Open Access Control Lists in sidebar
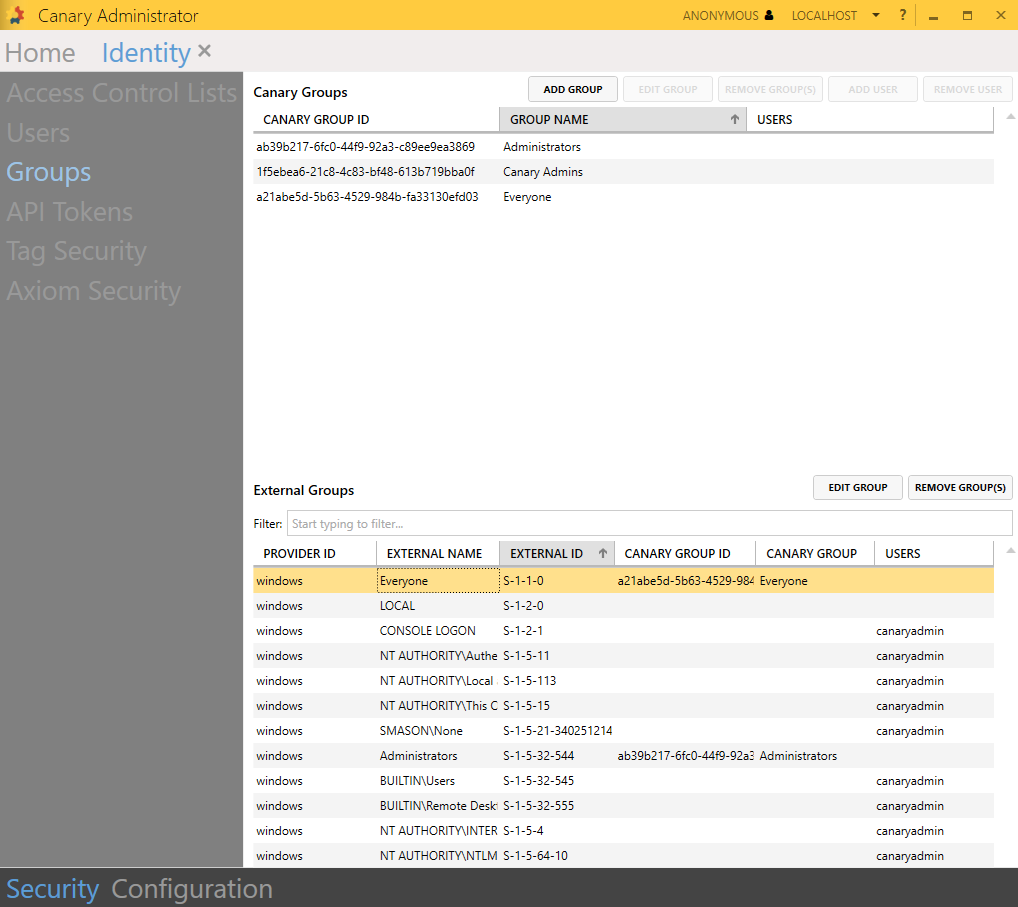This screenshot has height=907, width=1018. [121, 93]
